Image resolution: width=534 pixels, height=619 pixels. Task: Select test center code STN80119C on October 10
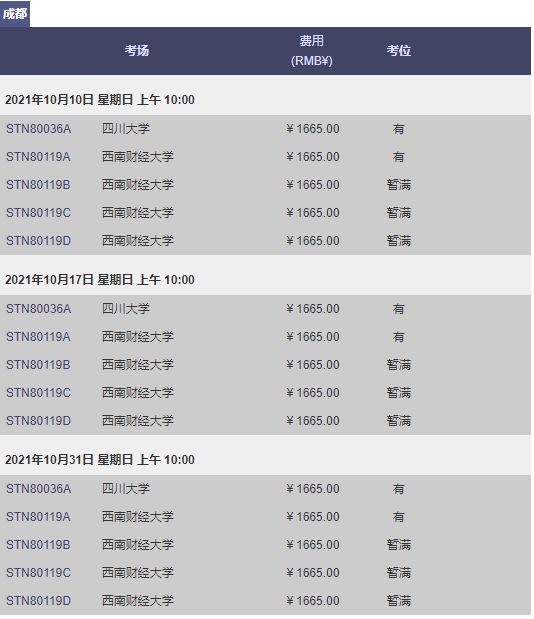(38, 213)
